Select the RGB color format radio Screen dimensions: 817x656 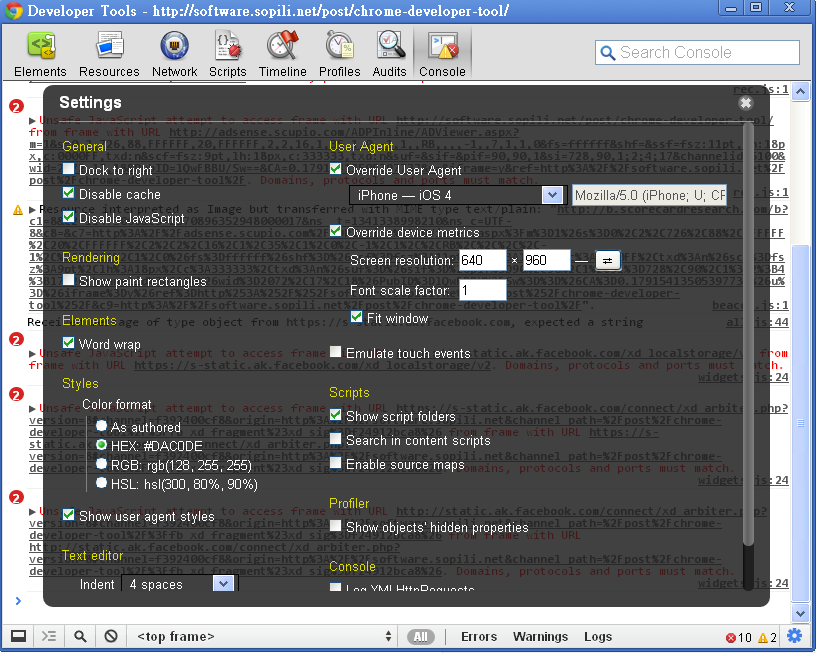click(102, 464)
